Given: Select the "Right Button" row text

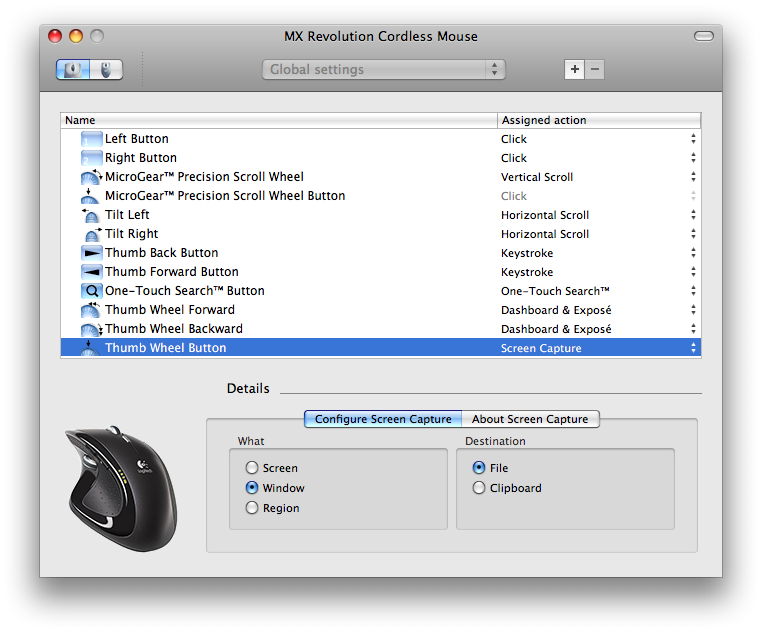Looking at the screenshot, I should tap(141, 158).
